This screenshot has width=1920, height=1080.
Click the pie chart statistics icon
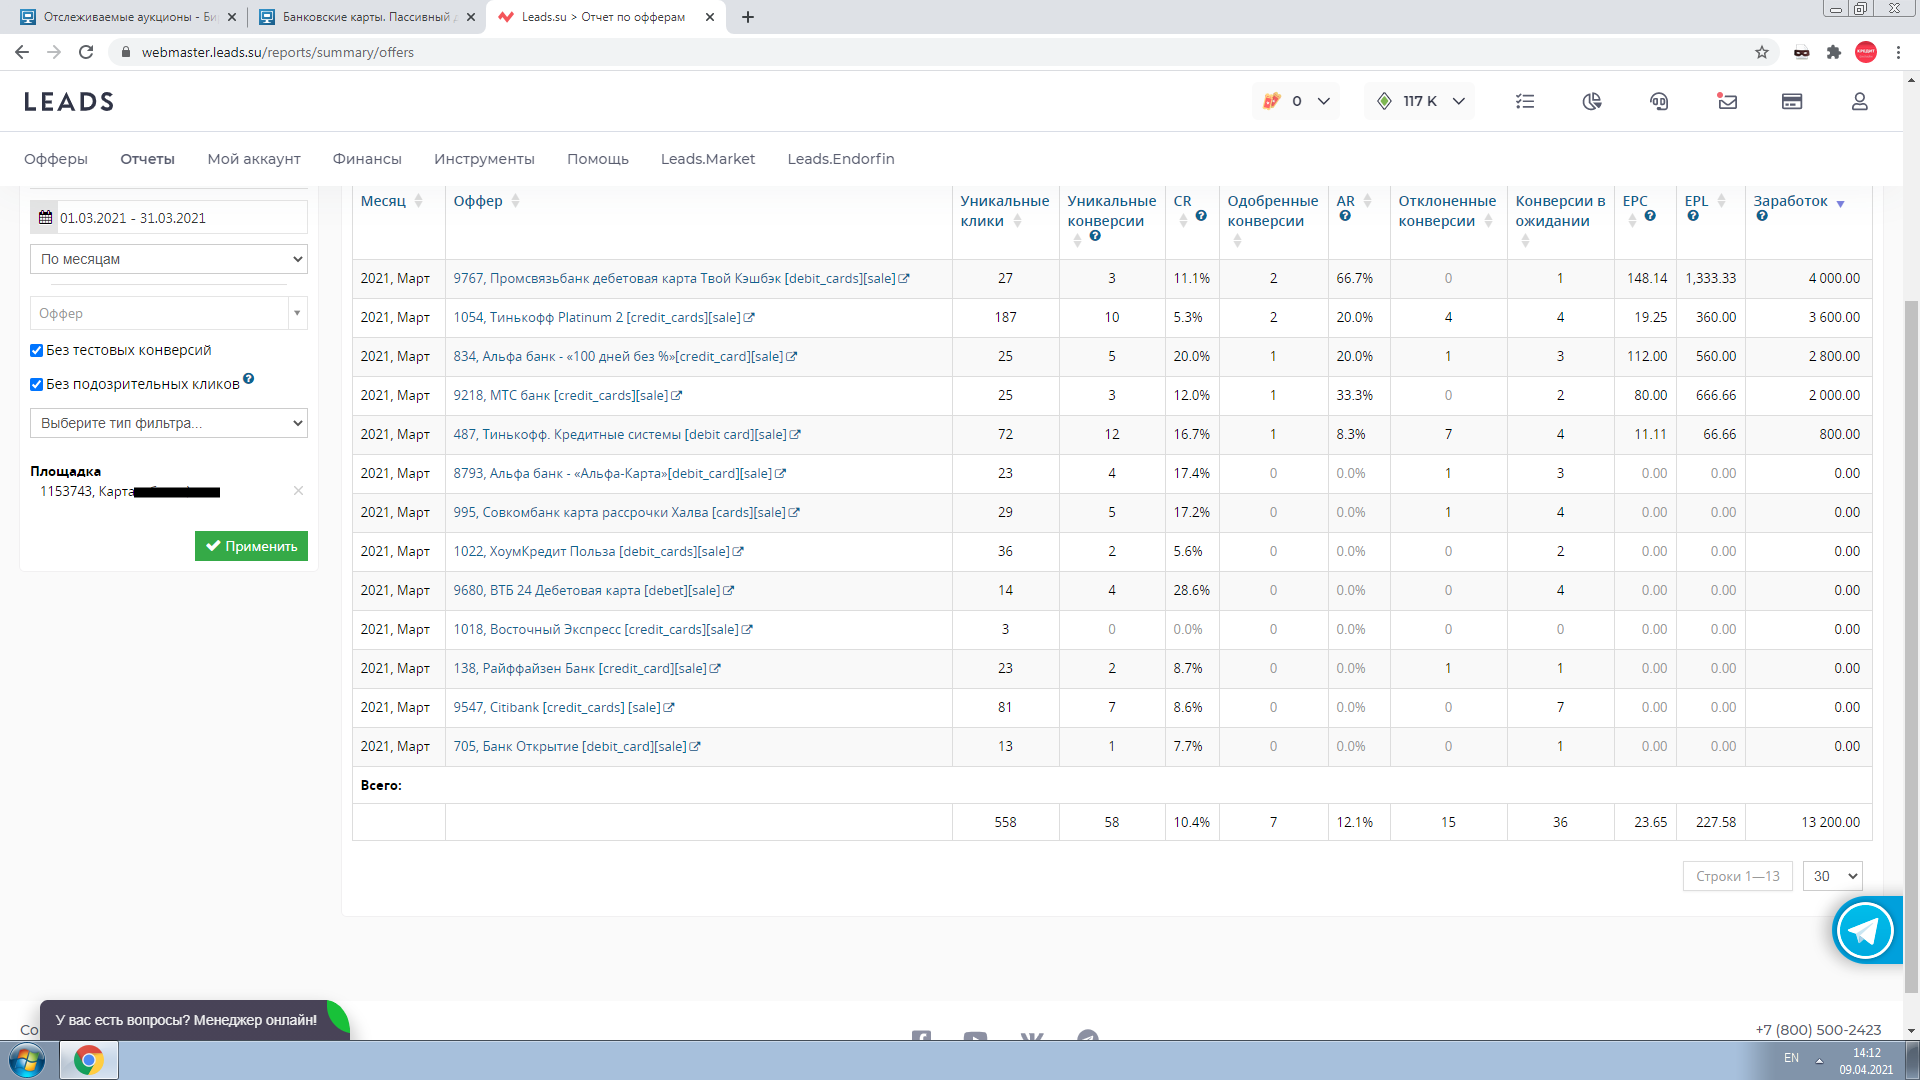1592,101
